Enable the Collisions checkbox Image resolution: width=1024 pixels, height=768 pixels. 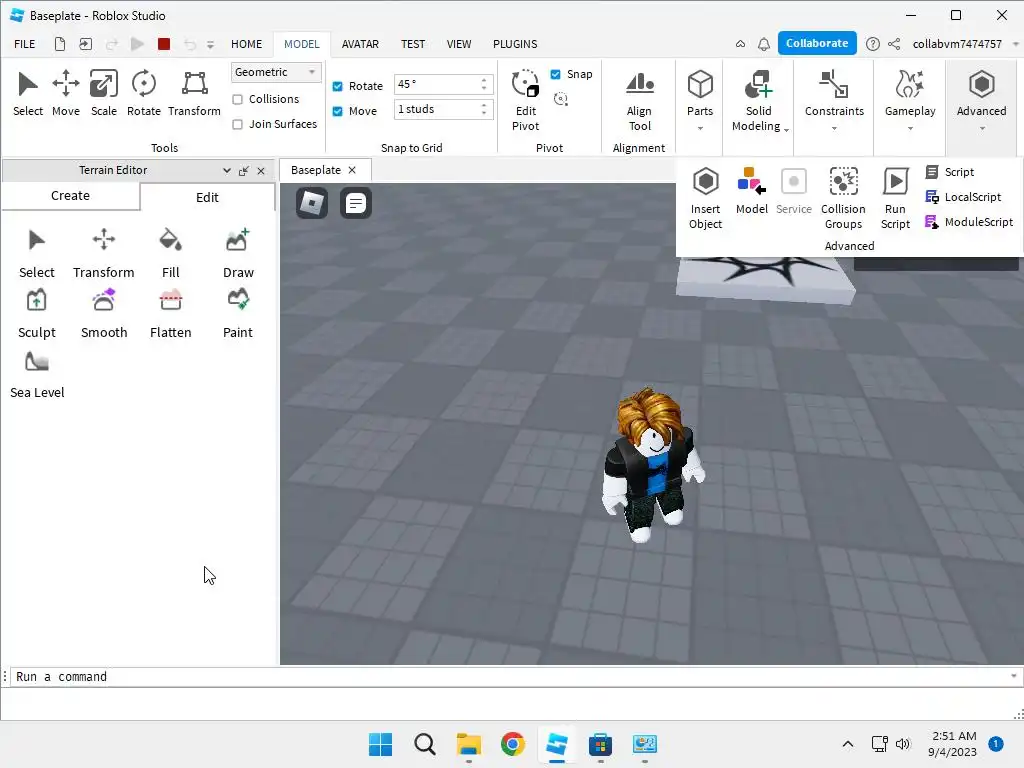point(238,99)
